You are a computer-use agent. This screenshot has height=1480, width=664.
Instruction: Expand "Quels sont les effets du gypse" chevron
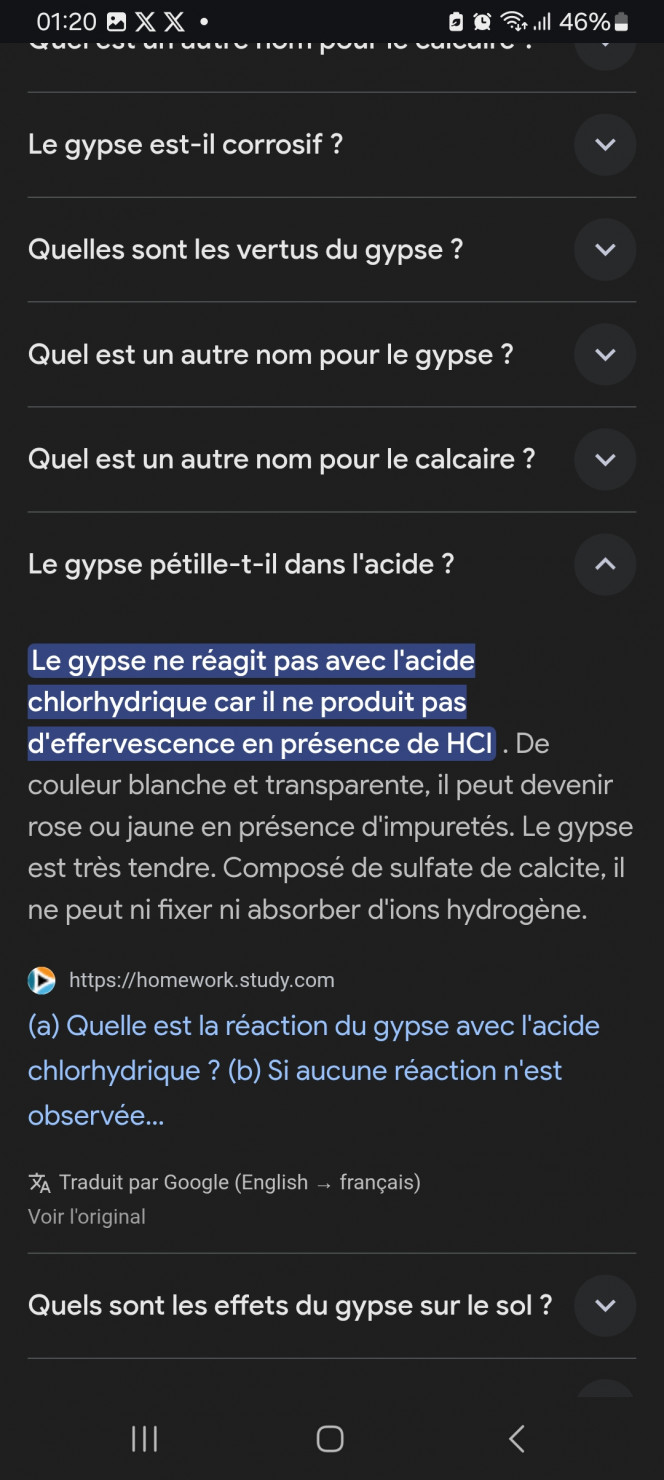pos(605,1306)
